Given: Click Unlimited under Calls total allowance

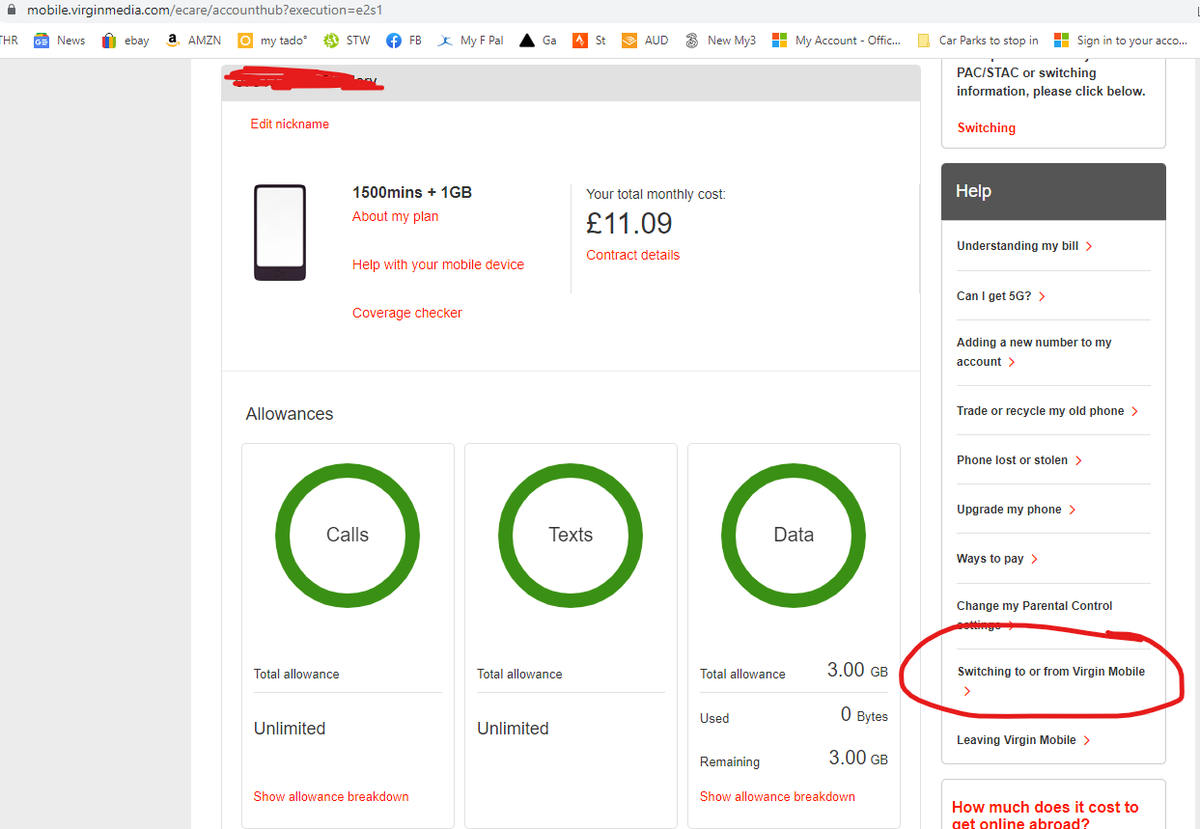Looking at the screenshot, I should click(x=289, y=728).
